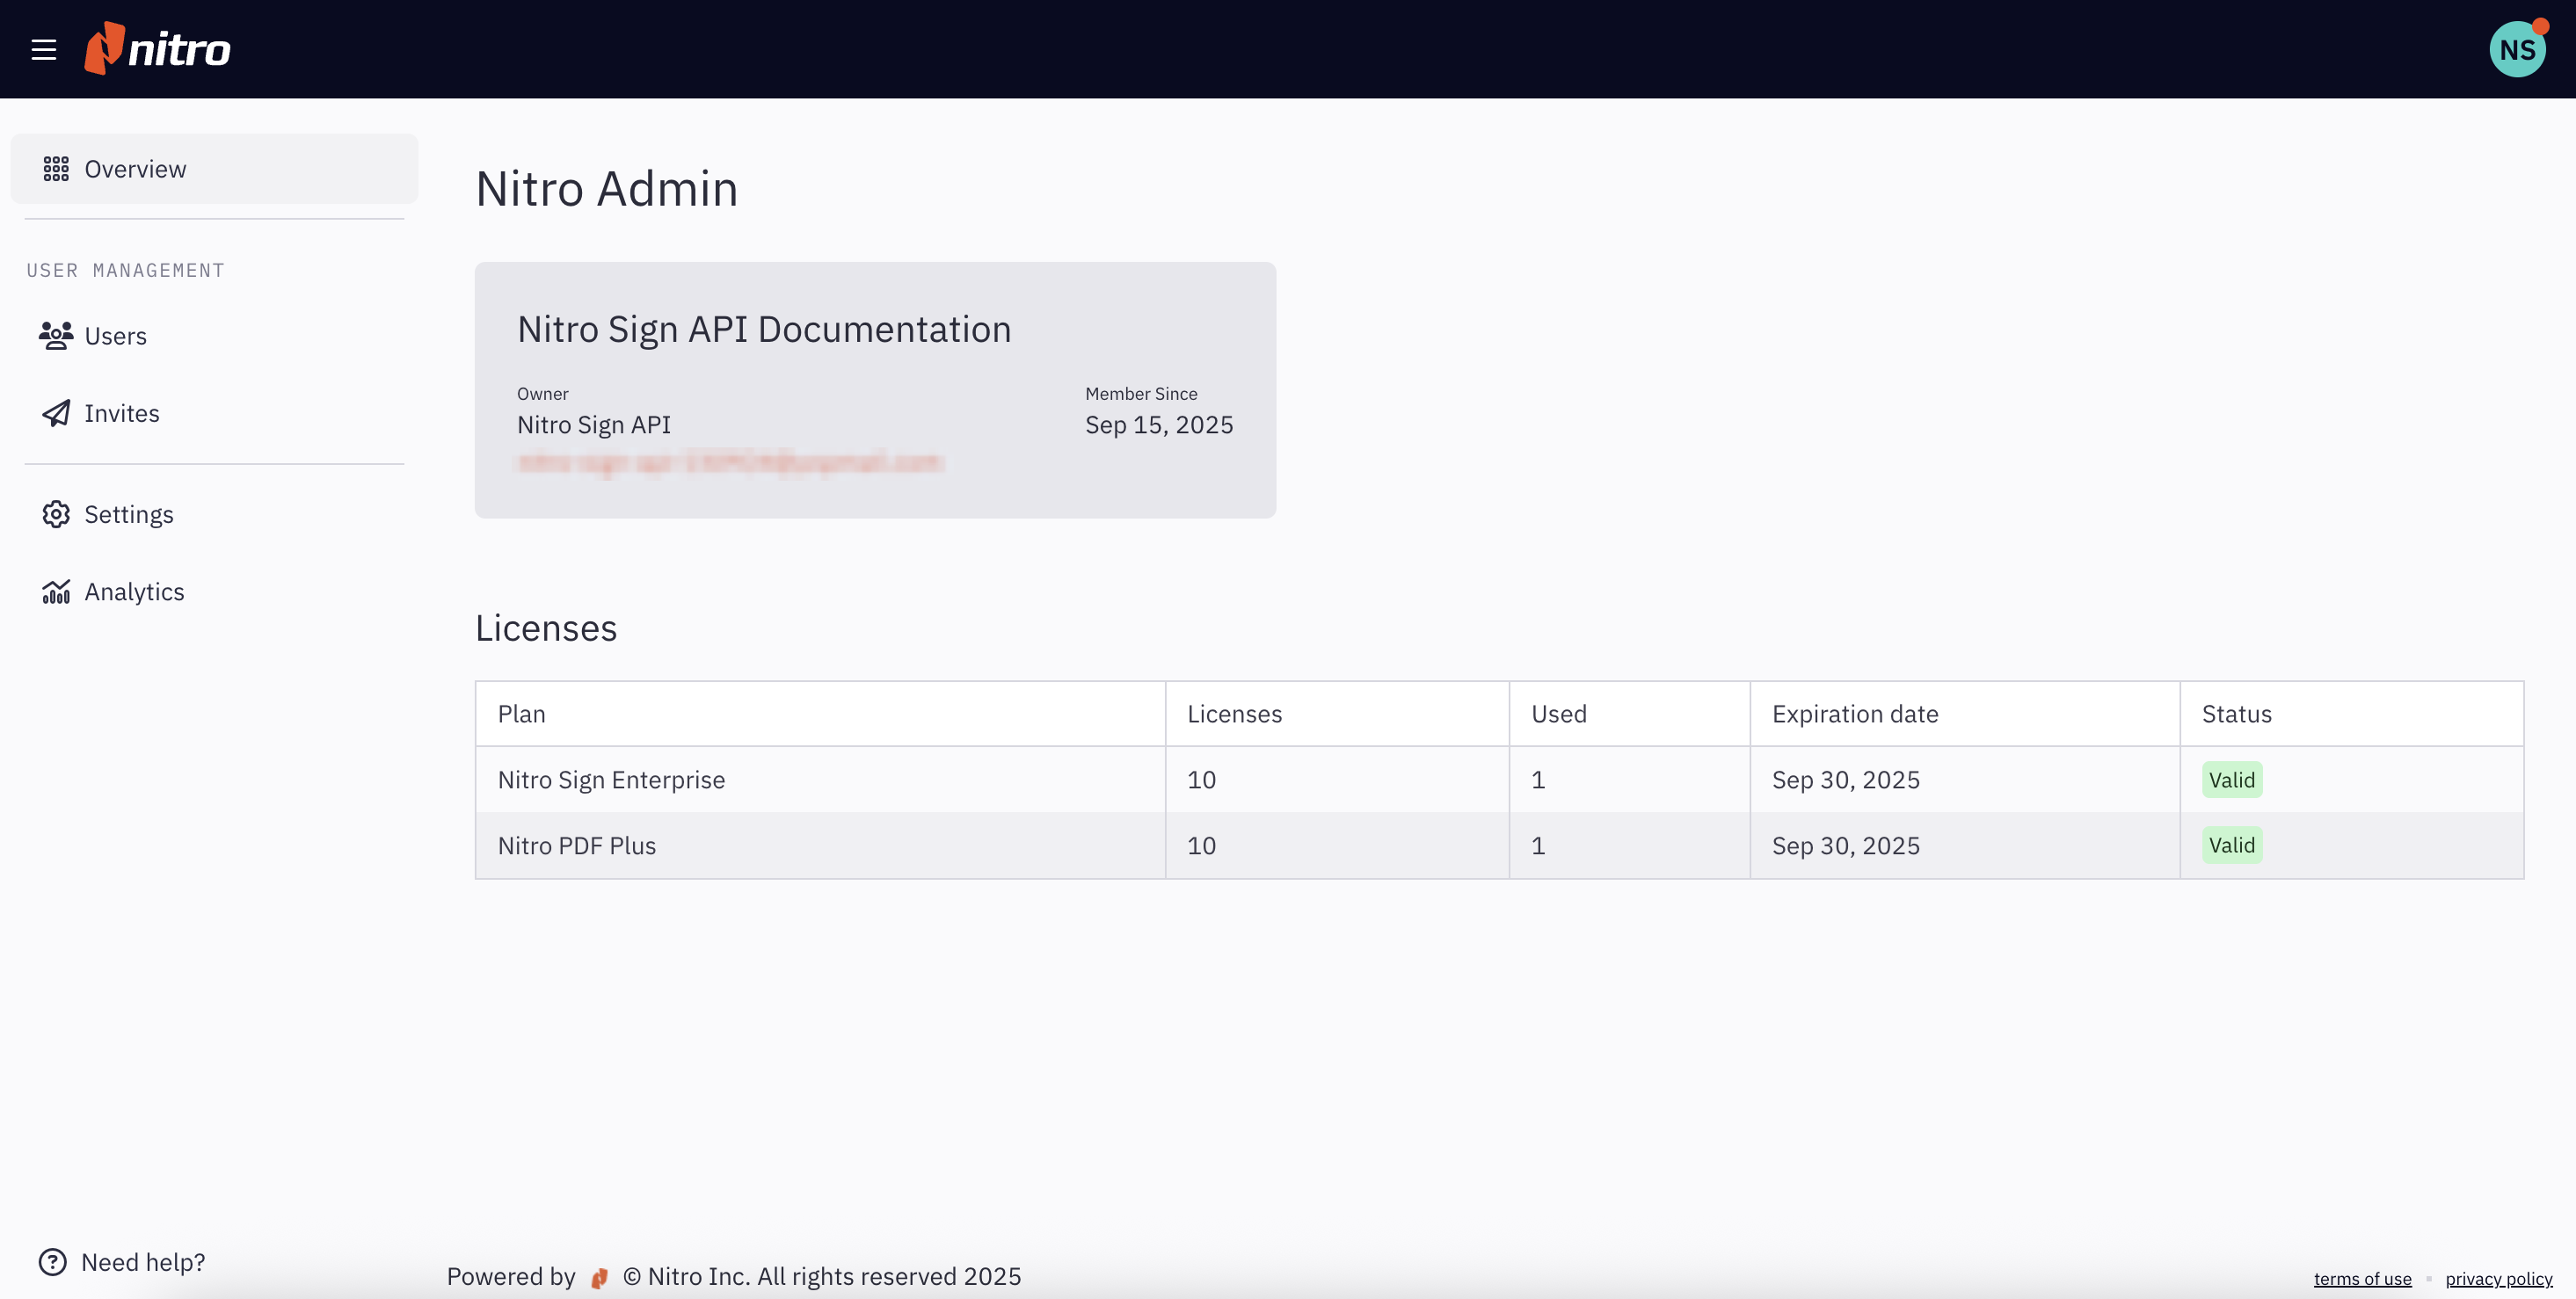
Task: Click the Analytics chart icon
Action: (x=56, y=592)
